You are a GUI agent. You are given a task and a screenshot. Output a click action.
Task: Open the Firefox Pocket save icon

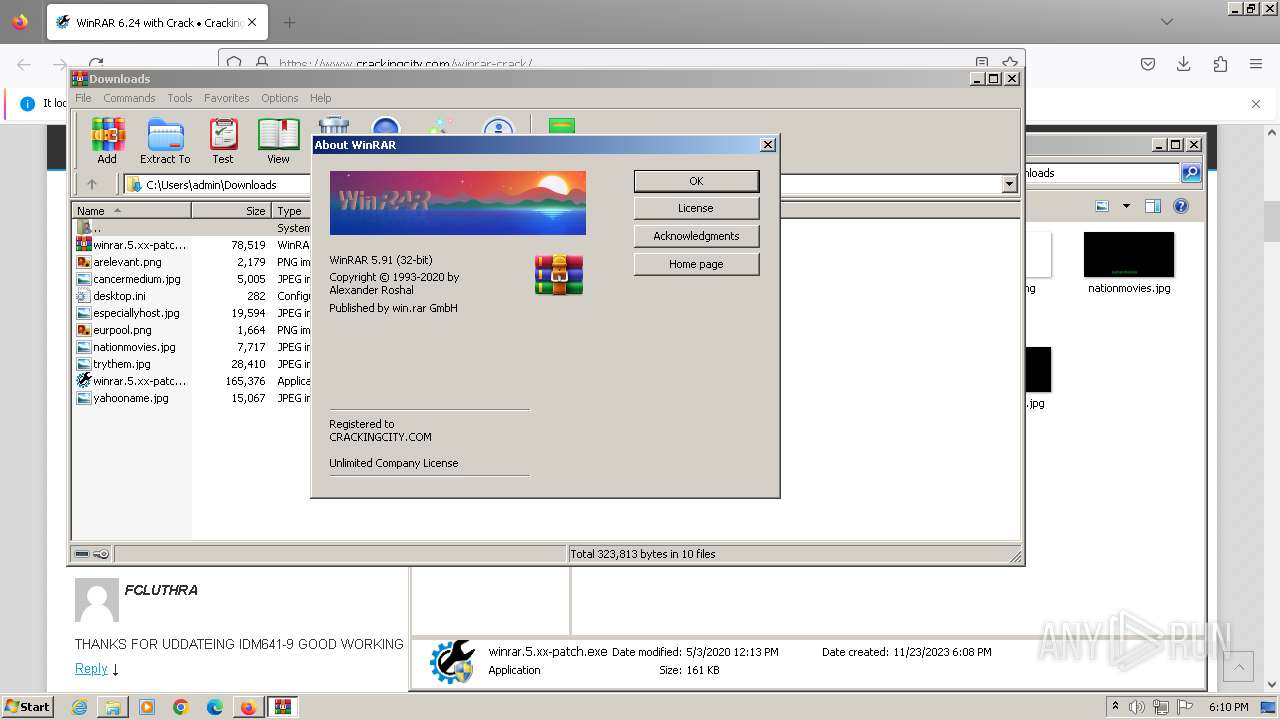[1148, 64]
